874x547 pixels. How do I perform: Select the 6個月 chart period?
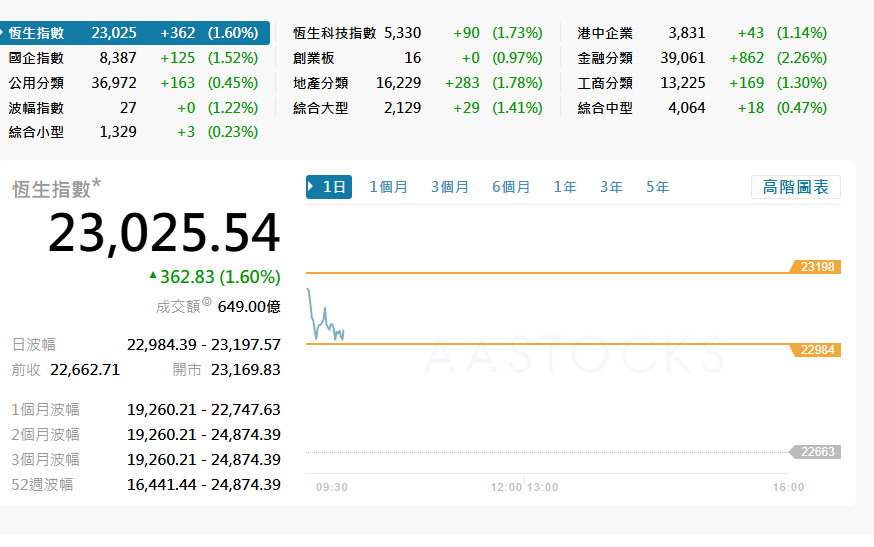pyautogui.click(x=511, y=187)
